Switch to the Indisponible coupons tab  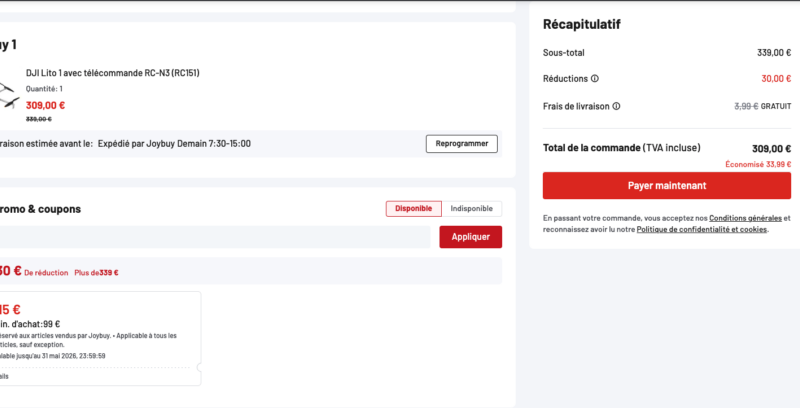471,209
